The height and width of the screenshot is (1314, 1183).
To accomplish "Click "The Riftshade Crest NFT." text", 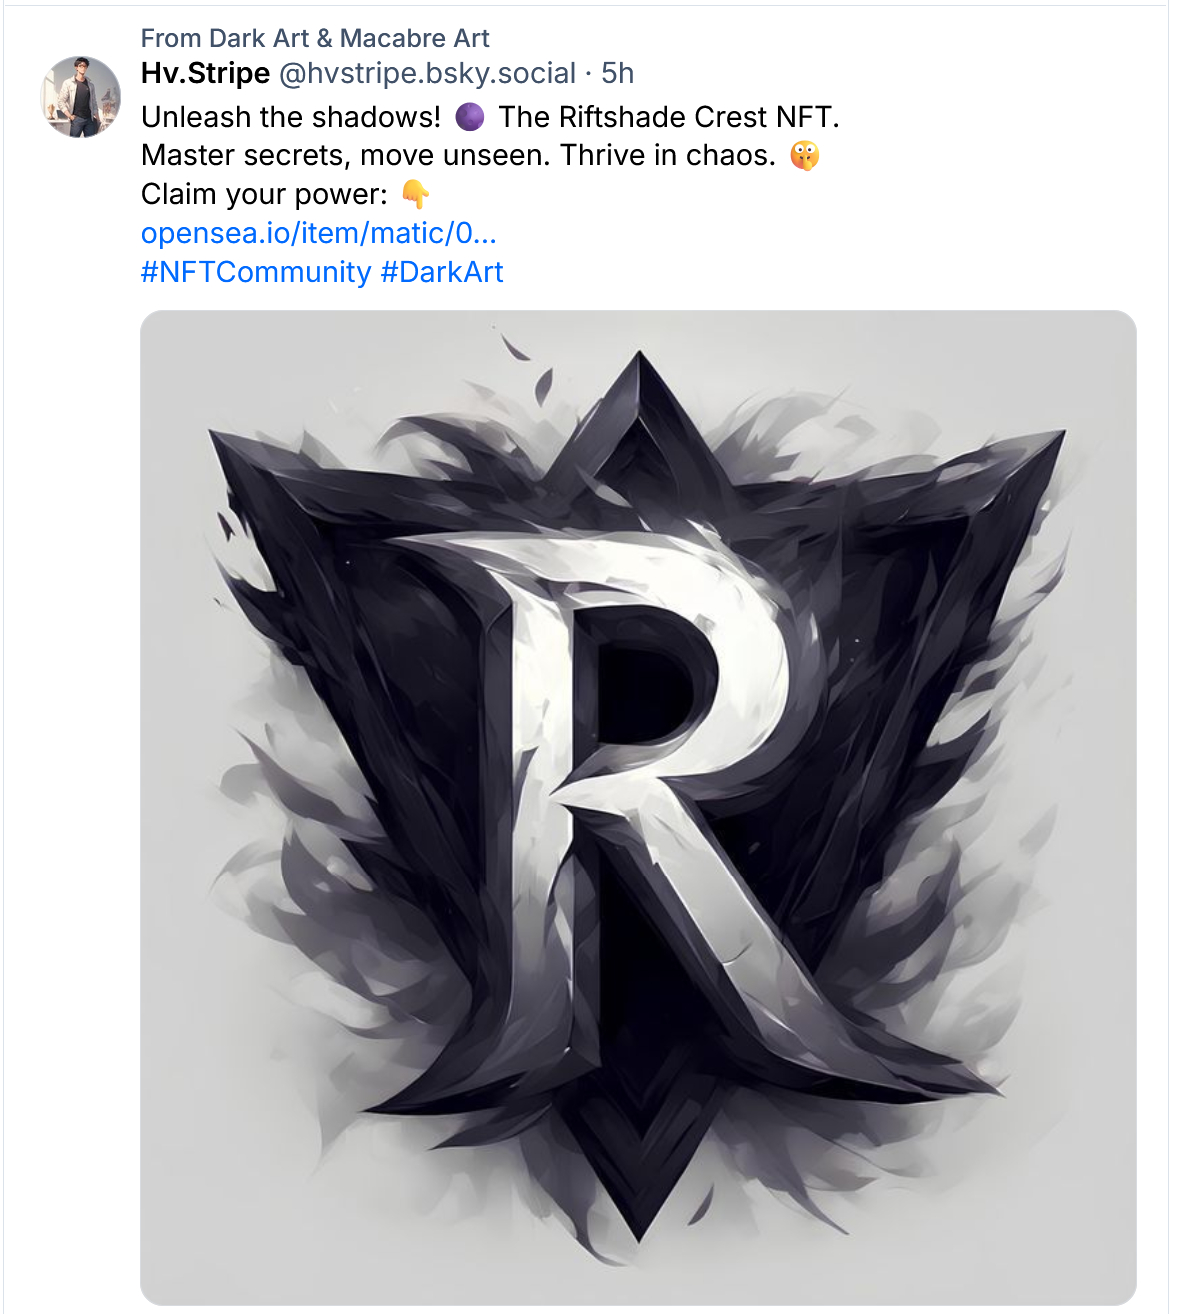I will pyautogui.click(x=668, y=117).
